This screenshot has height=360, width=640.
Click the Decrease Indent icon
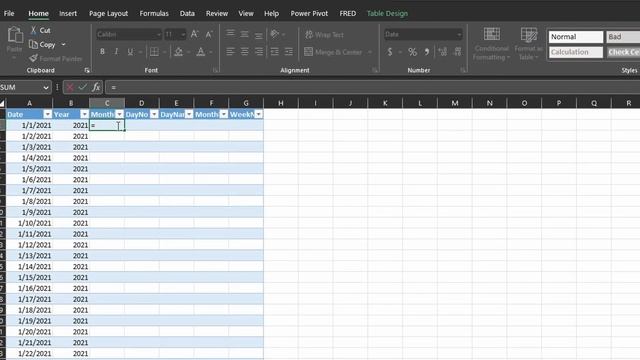tap(274, 52)
